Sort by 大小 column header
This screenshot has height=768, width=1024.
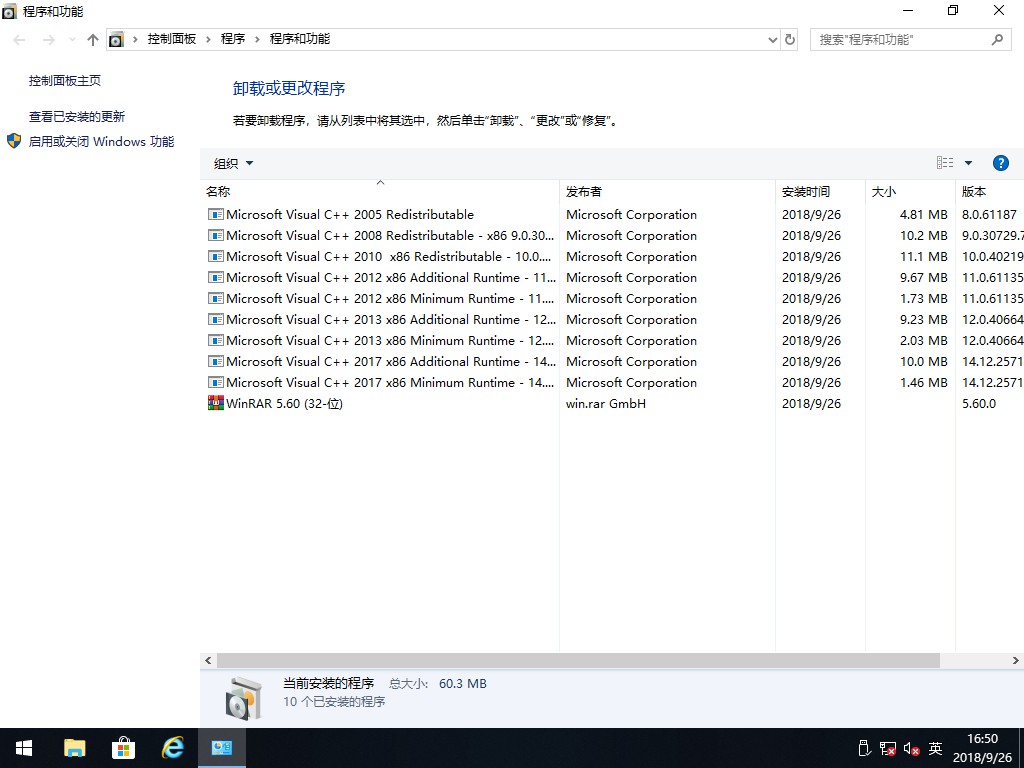pos(910,191)
